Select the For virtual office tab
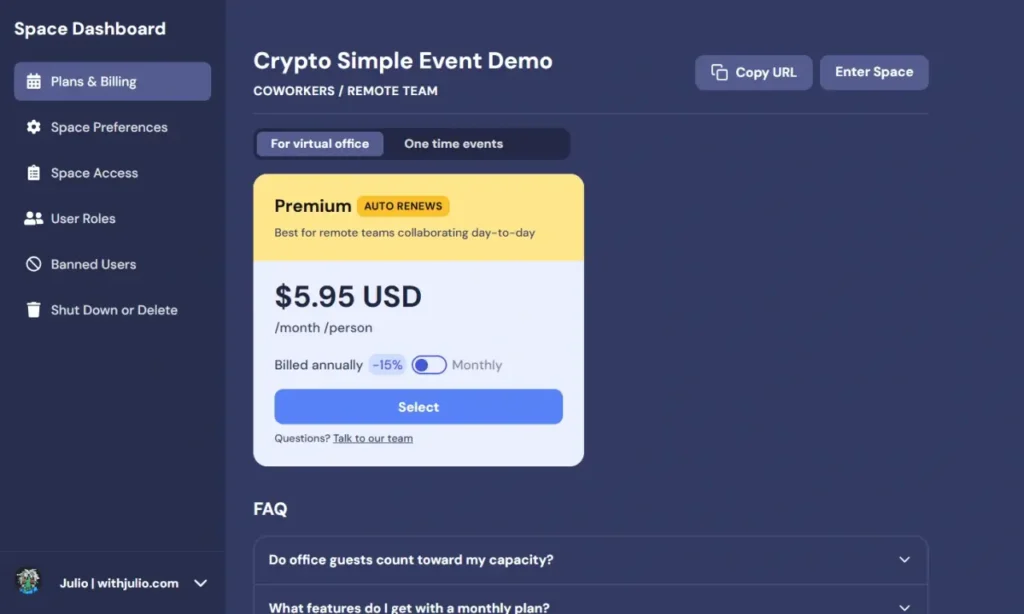Image resolution: width=1024 pixels, height=614 pixels. [319, 144]
